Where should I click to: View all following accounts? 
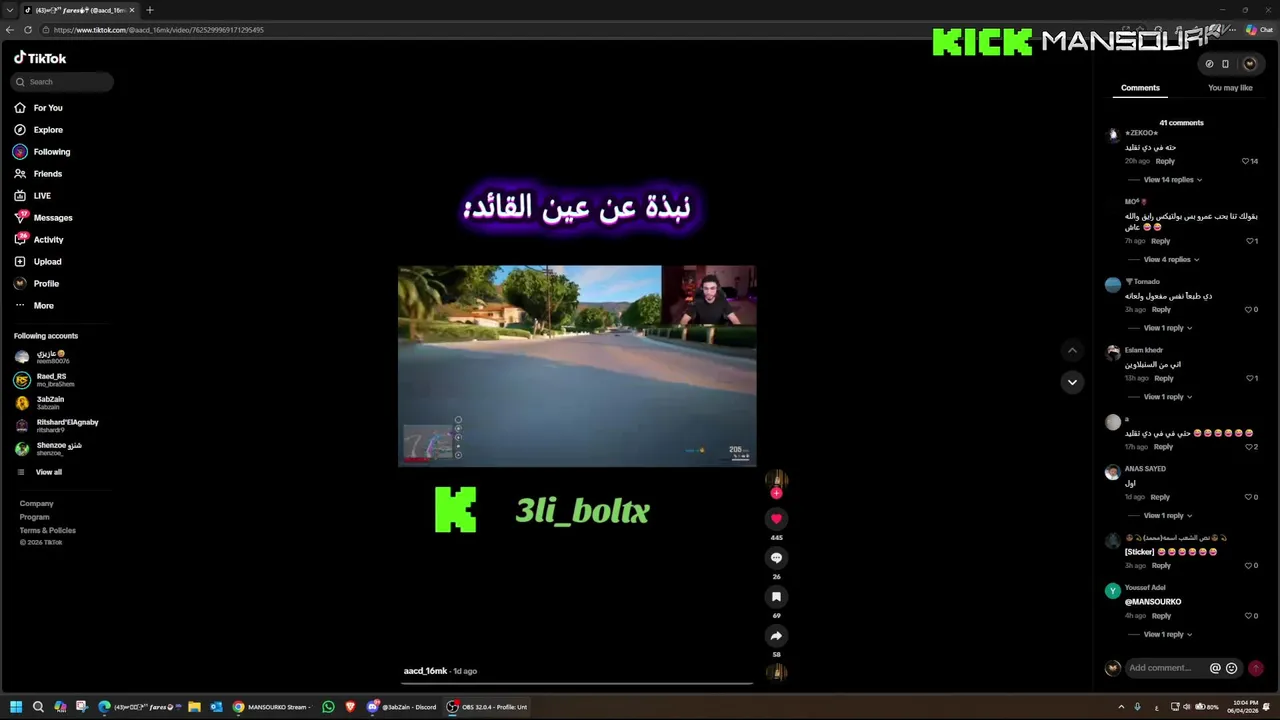click(x=48, y=472)
